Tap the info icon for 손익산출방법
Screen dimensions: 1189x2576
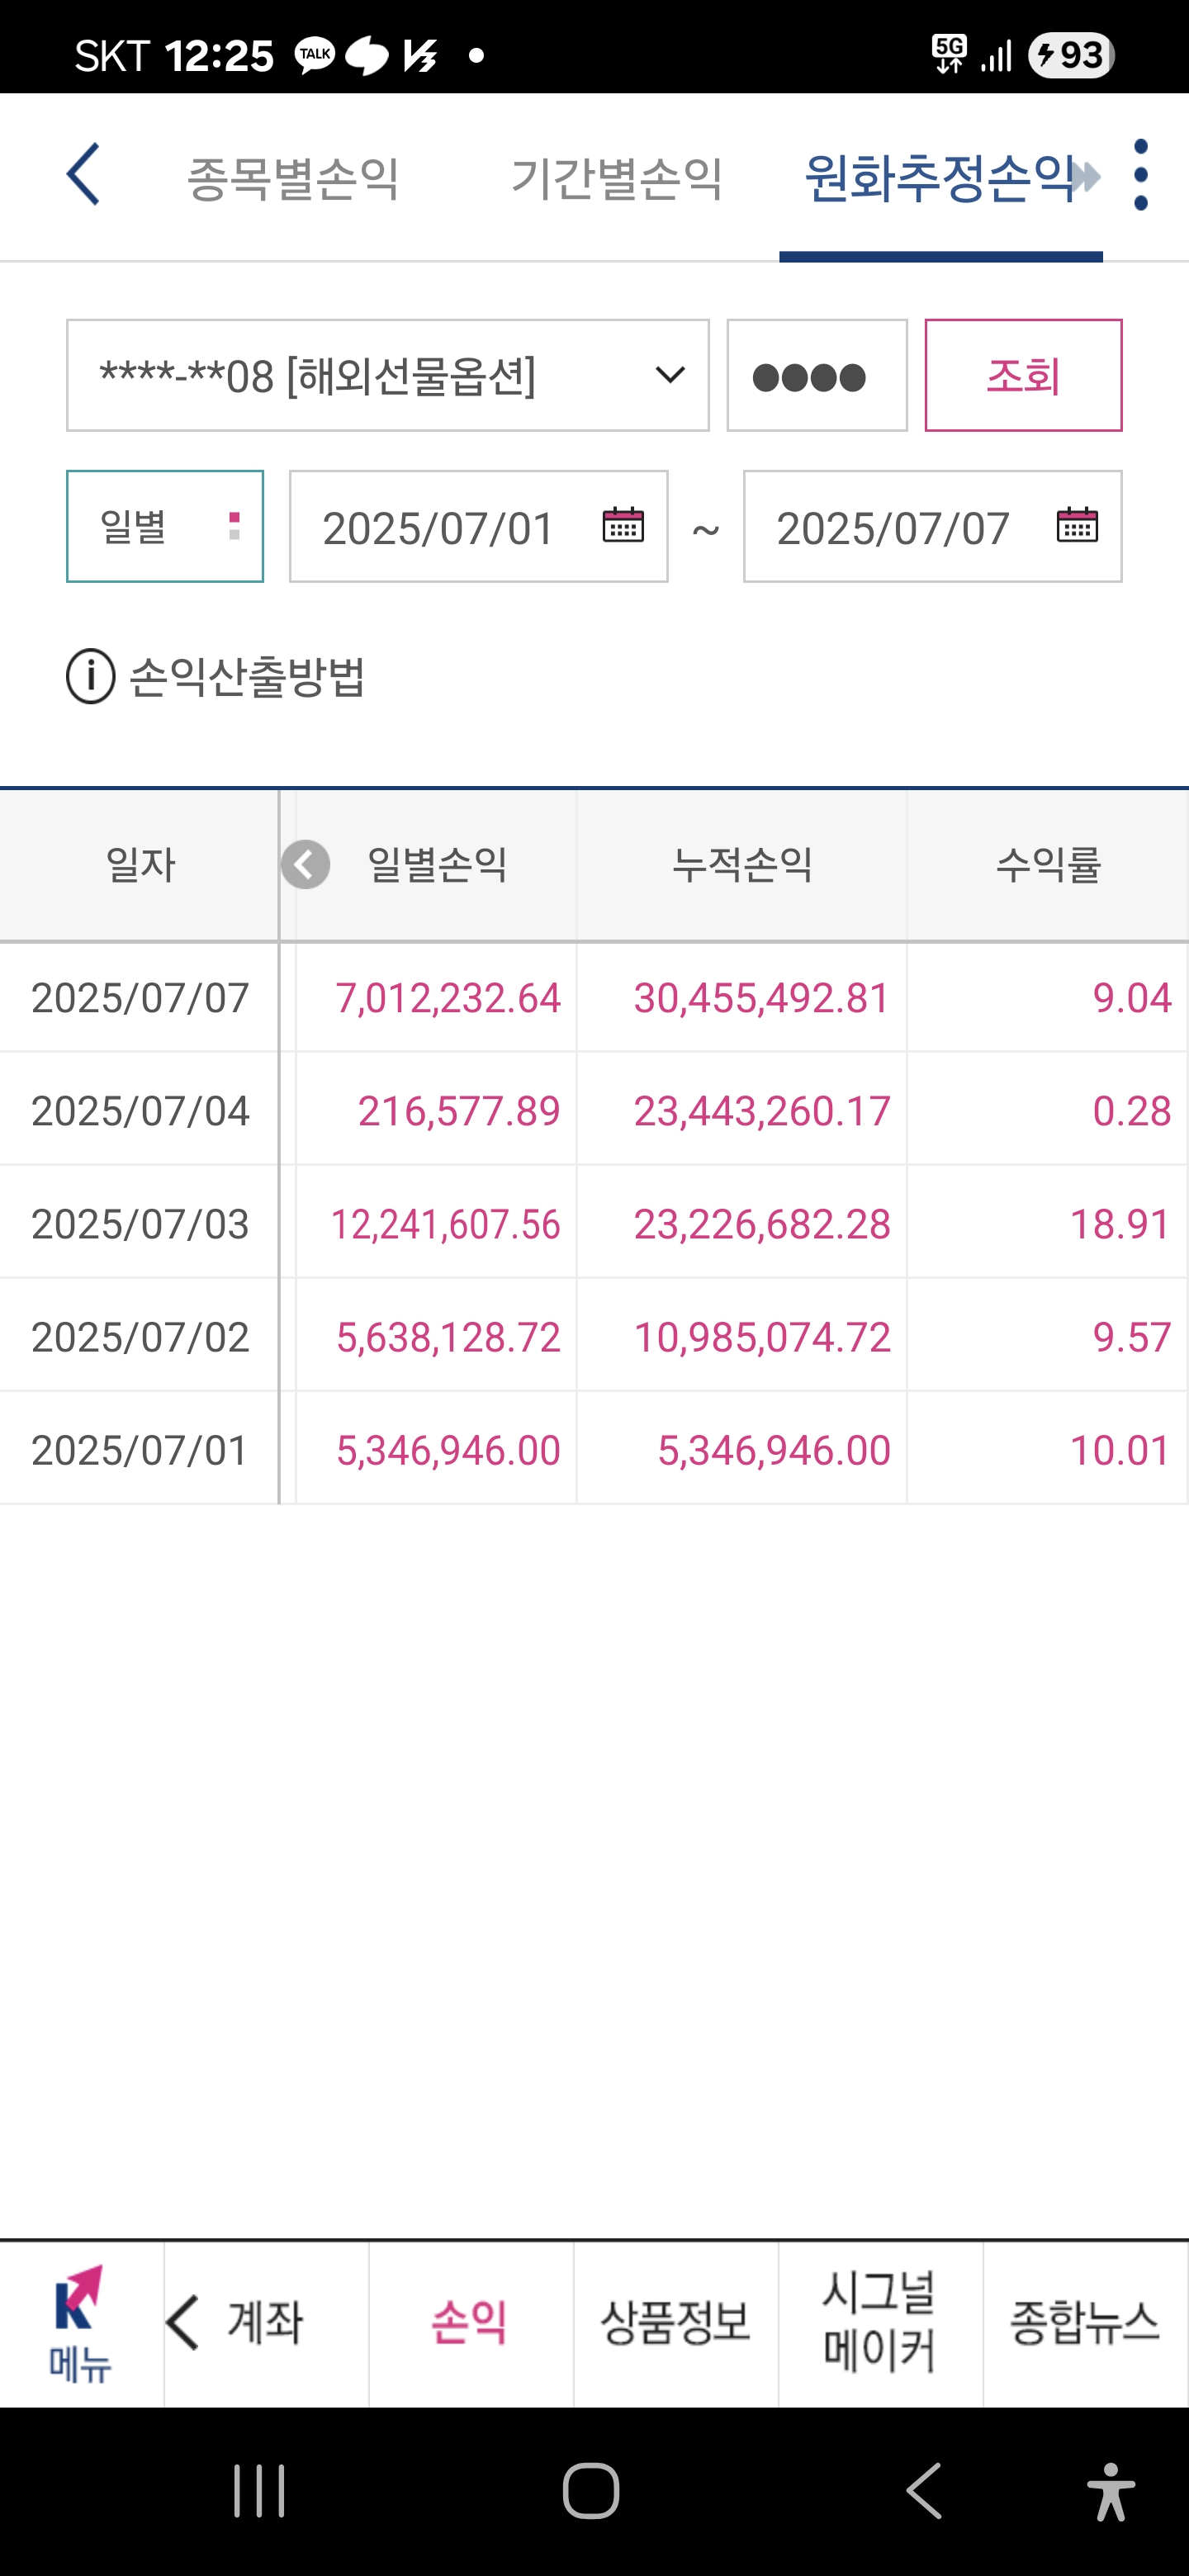(91, 677)
